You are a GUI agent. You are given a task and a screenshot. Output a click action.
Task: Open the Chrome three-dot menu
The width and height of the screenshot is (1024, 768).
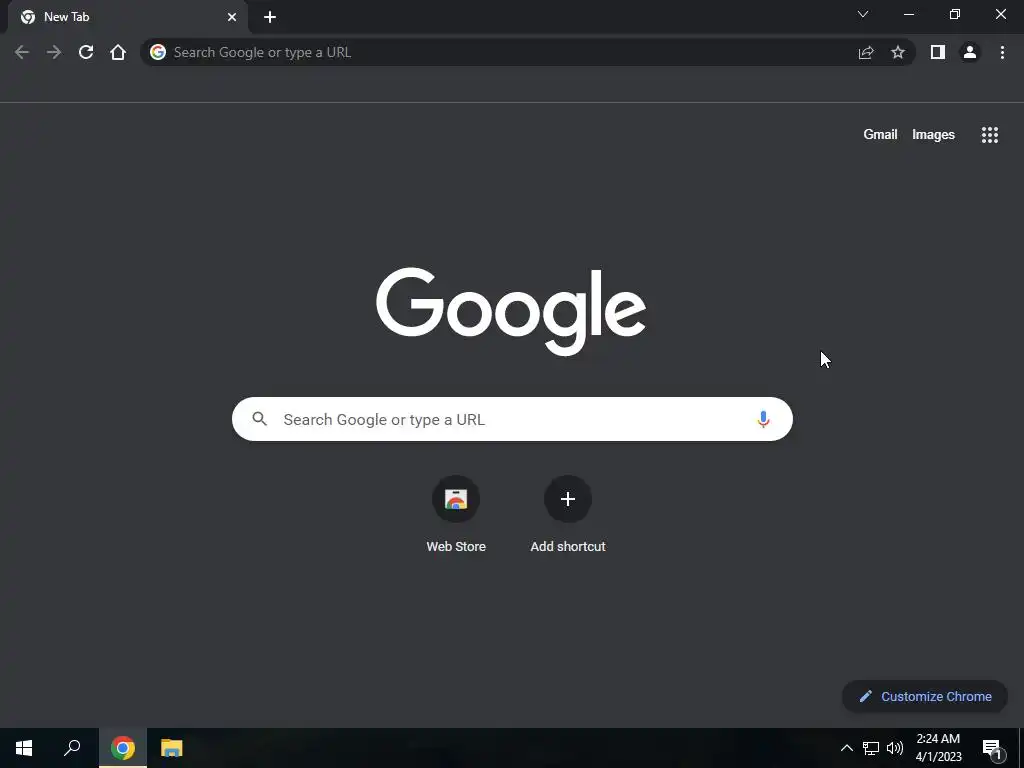1002,52
